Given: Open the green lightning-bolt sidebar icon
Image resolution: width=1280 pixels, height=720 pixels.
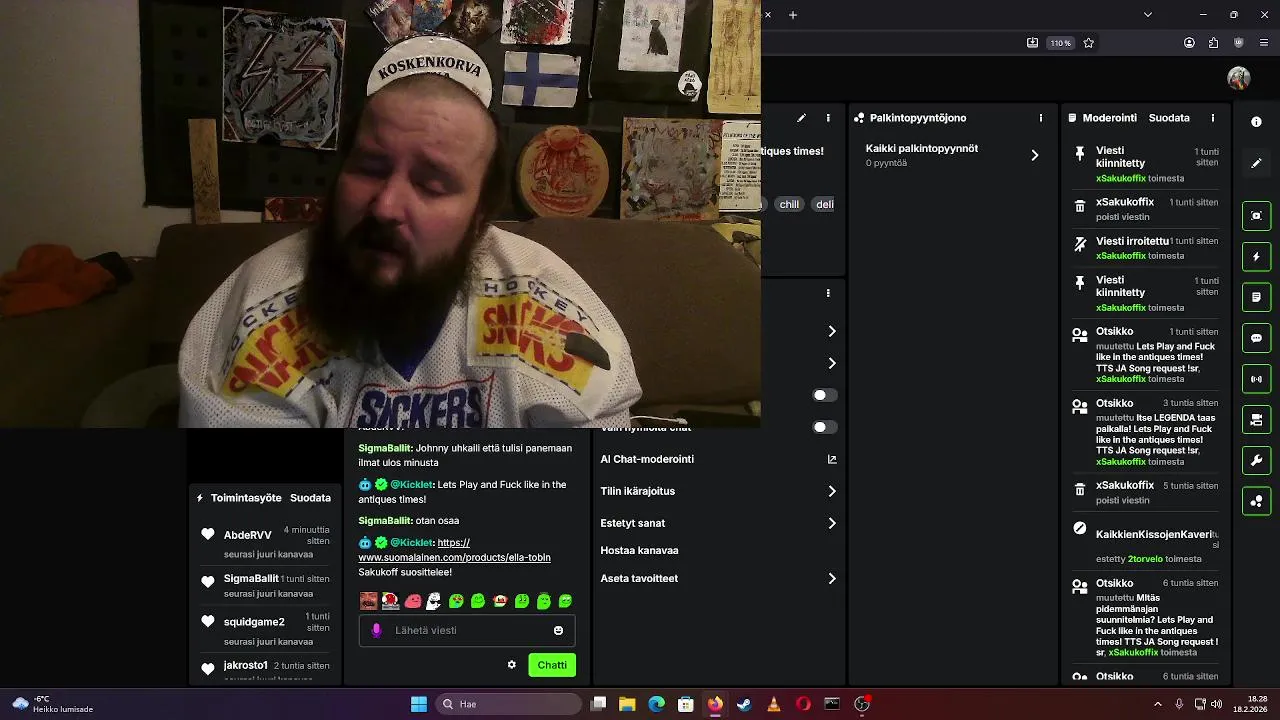Looking at the screenshot, I should (1256, 257).
